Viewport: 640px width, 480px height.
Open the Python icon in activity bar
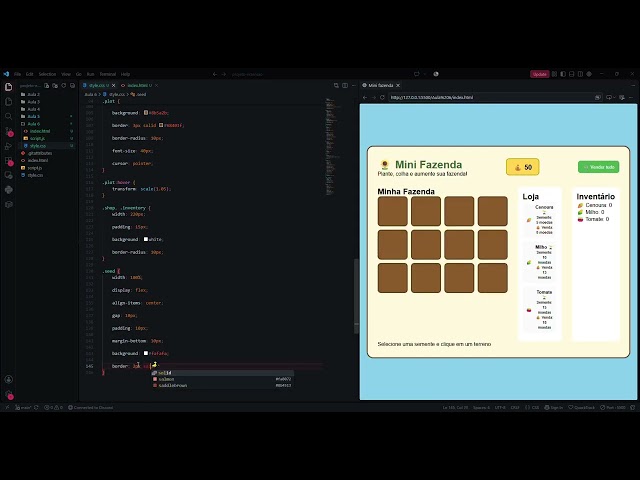[x=9, y=190]
